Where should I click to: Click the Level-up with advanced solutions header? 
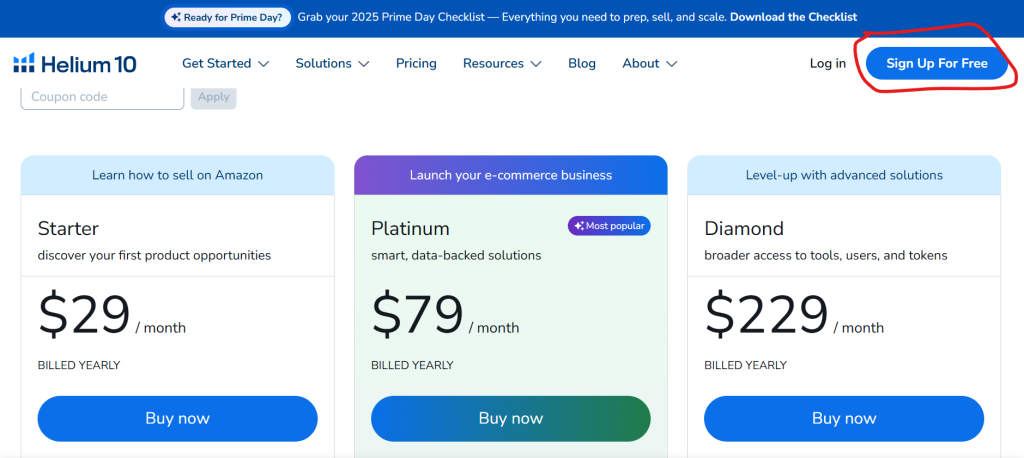(843, 175)
